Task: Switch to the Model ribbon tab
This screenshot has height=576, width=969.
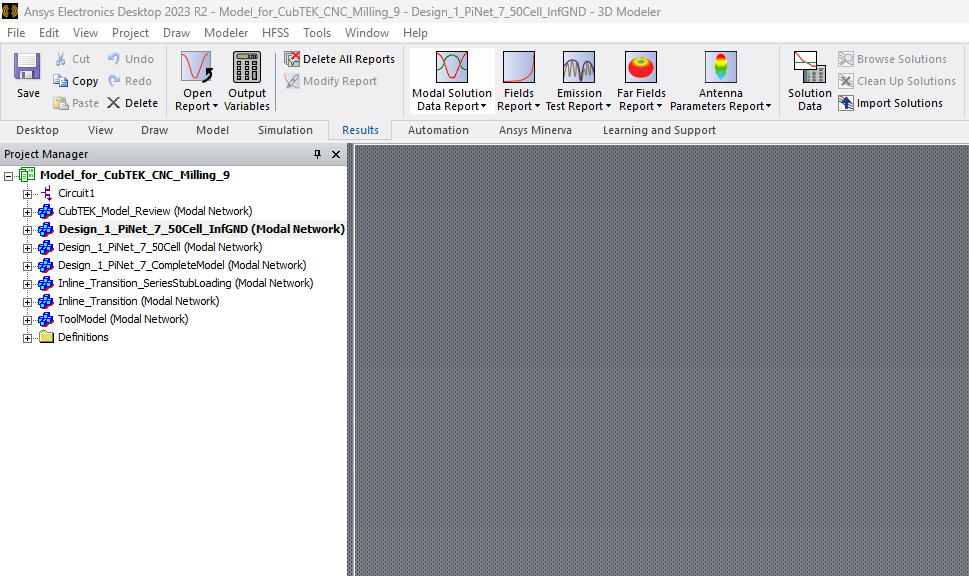Action: pos(213,130)
